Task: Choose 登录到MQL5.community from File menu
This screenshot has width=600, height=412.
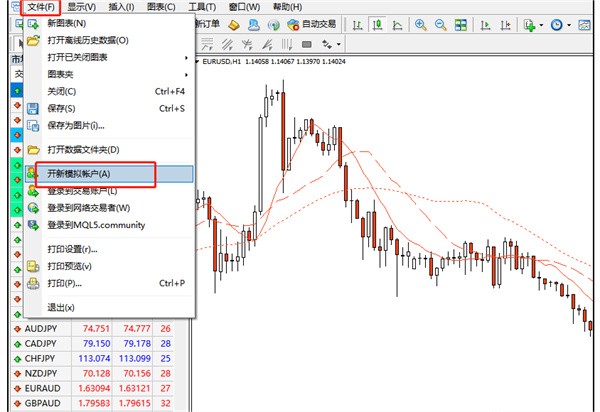Action: pyautogui.click(x=95, y=225)
